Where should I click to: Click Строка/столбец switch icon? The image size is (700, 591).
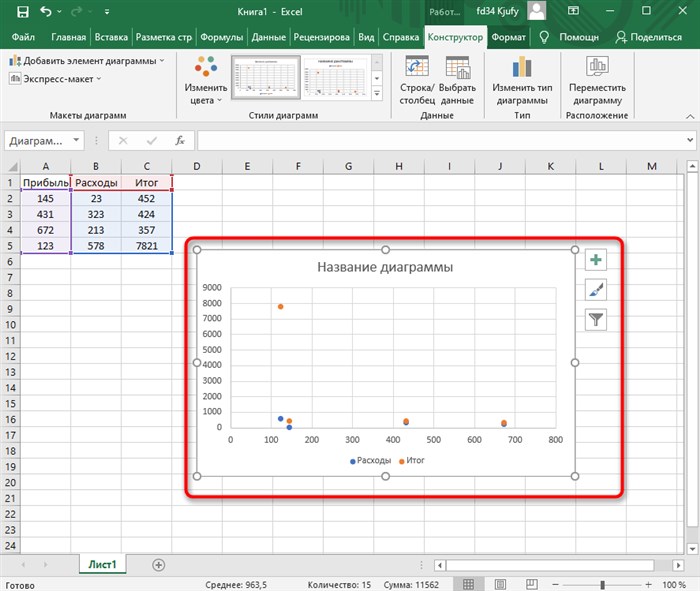point(417,67)
